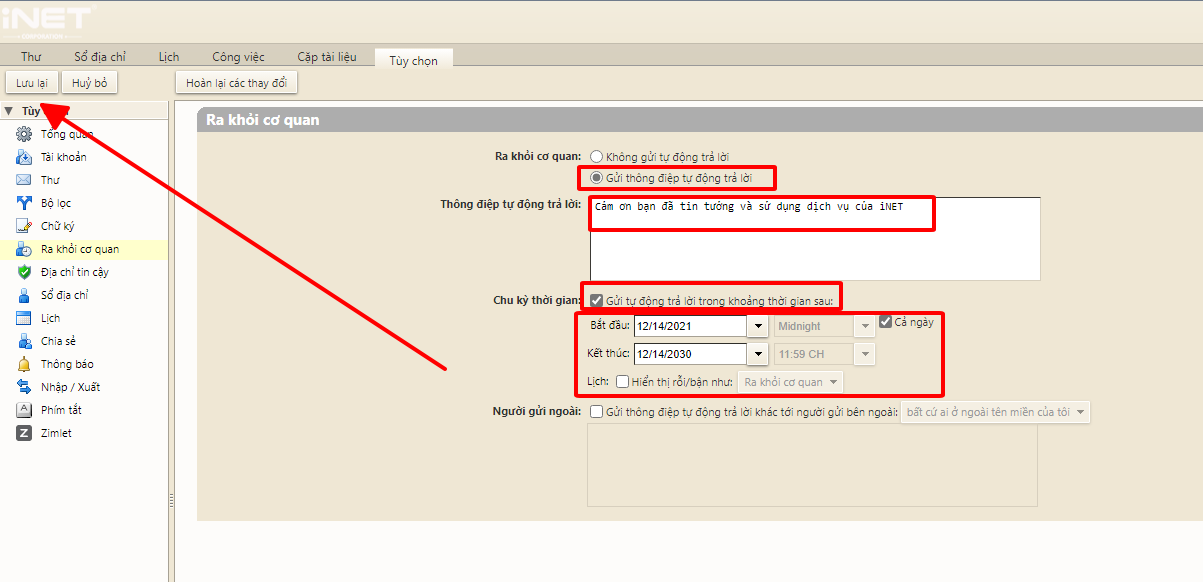Open the Địa chỉ tin cậy shield icon
This screenshot has height=582, width=1203.
pyautogui.click(x=24, y=272)
